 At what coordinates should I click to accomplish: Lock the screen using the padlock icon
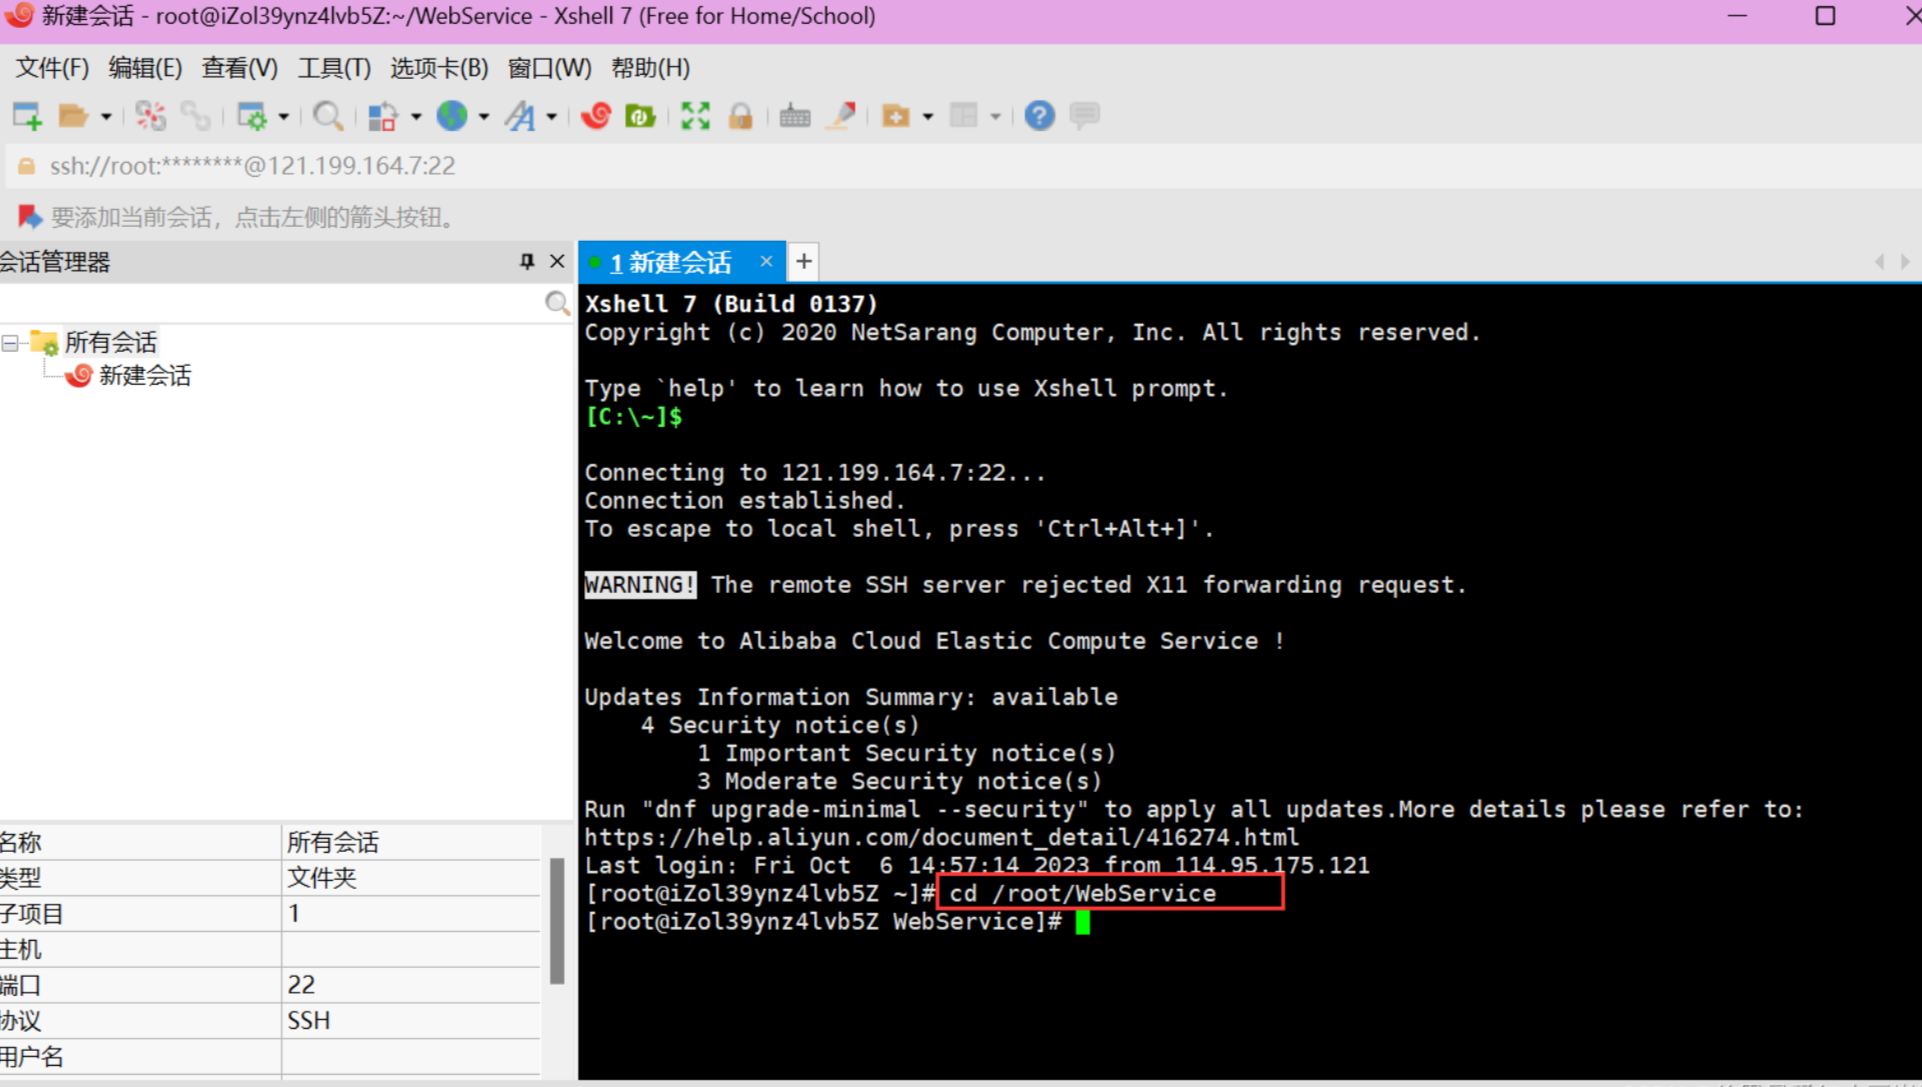pyautogui.click(x=741, y=115)
